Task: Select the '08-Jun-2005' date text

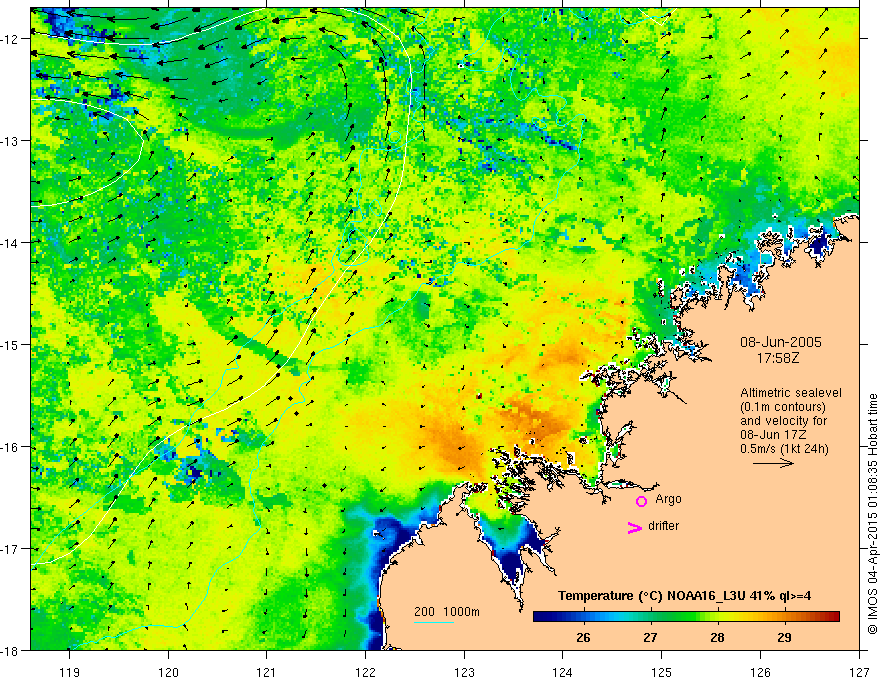Action: tap(781, 342)
